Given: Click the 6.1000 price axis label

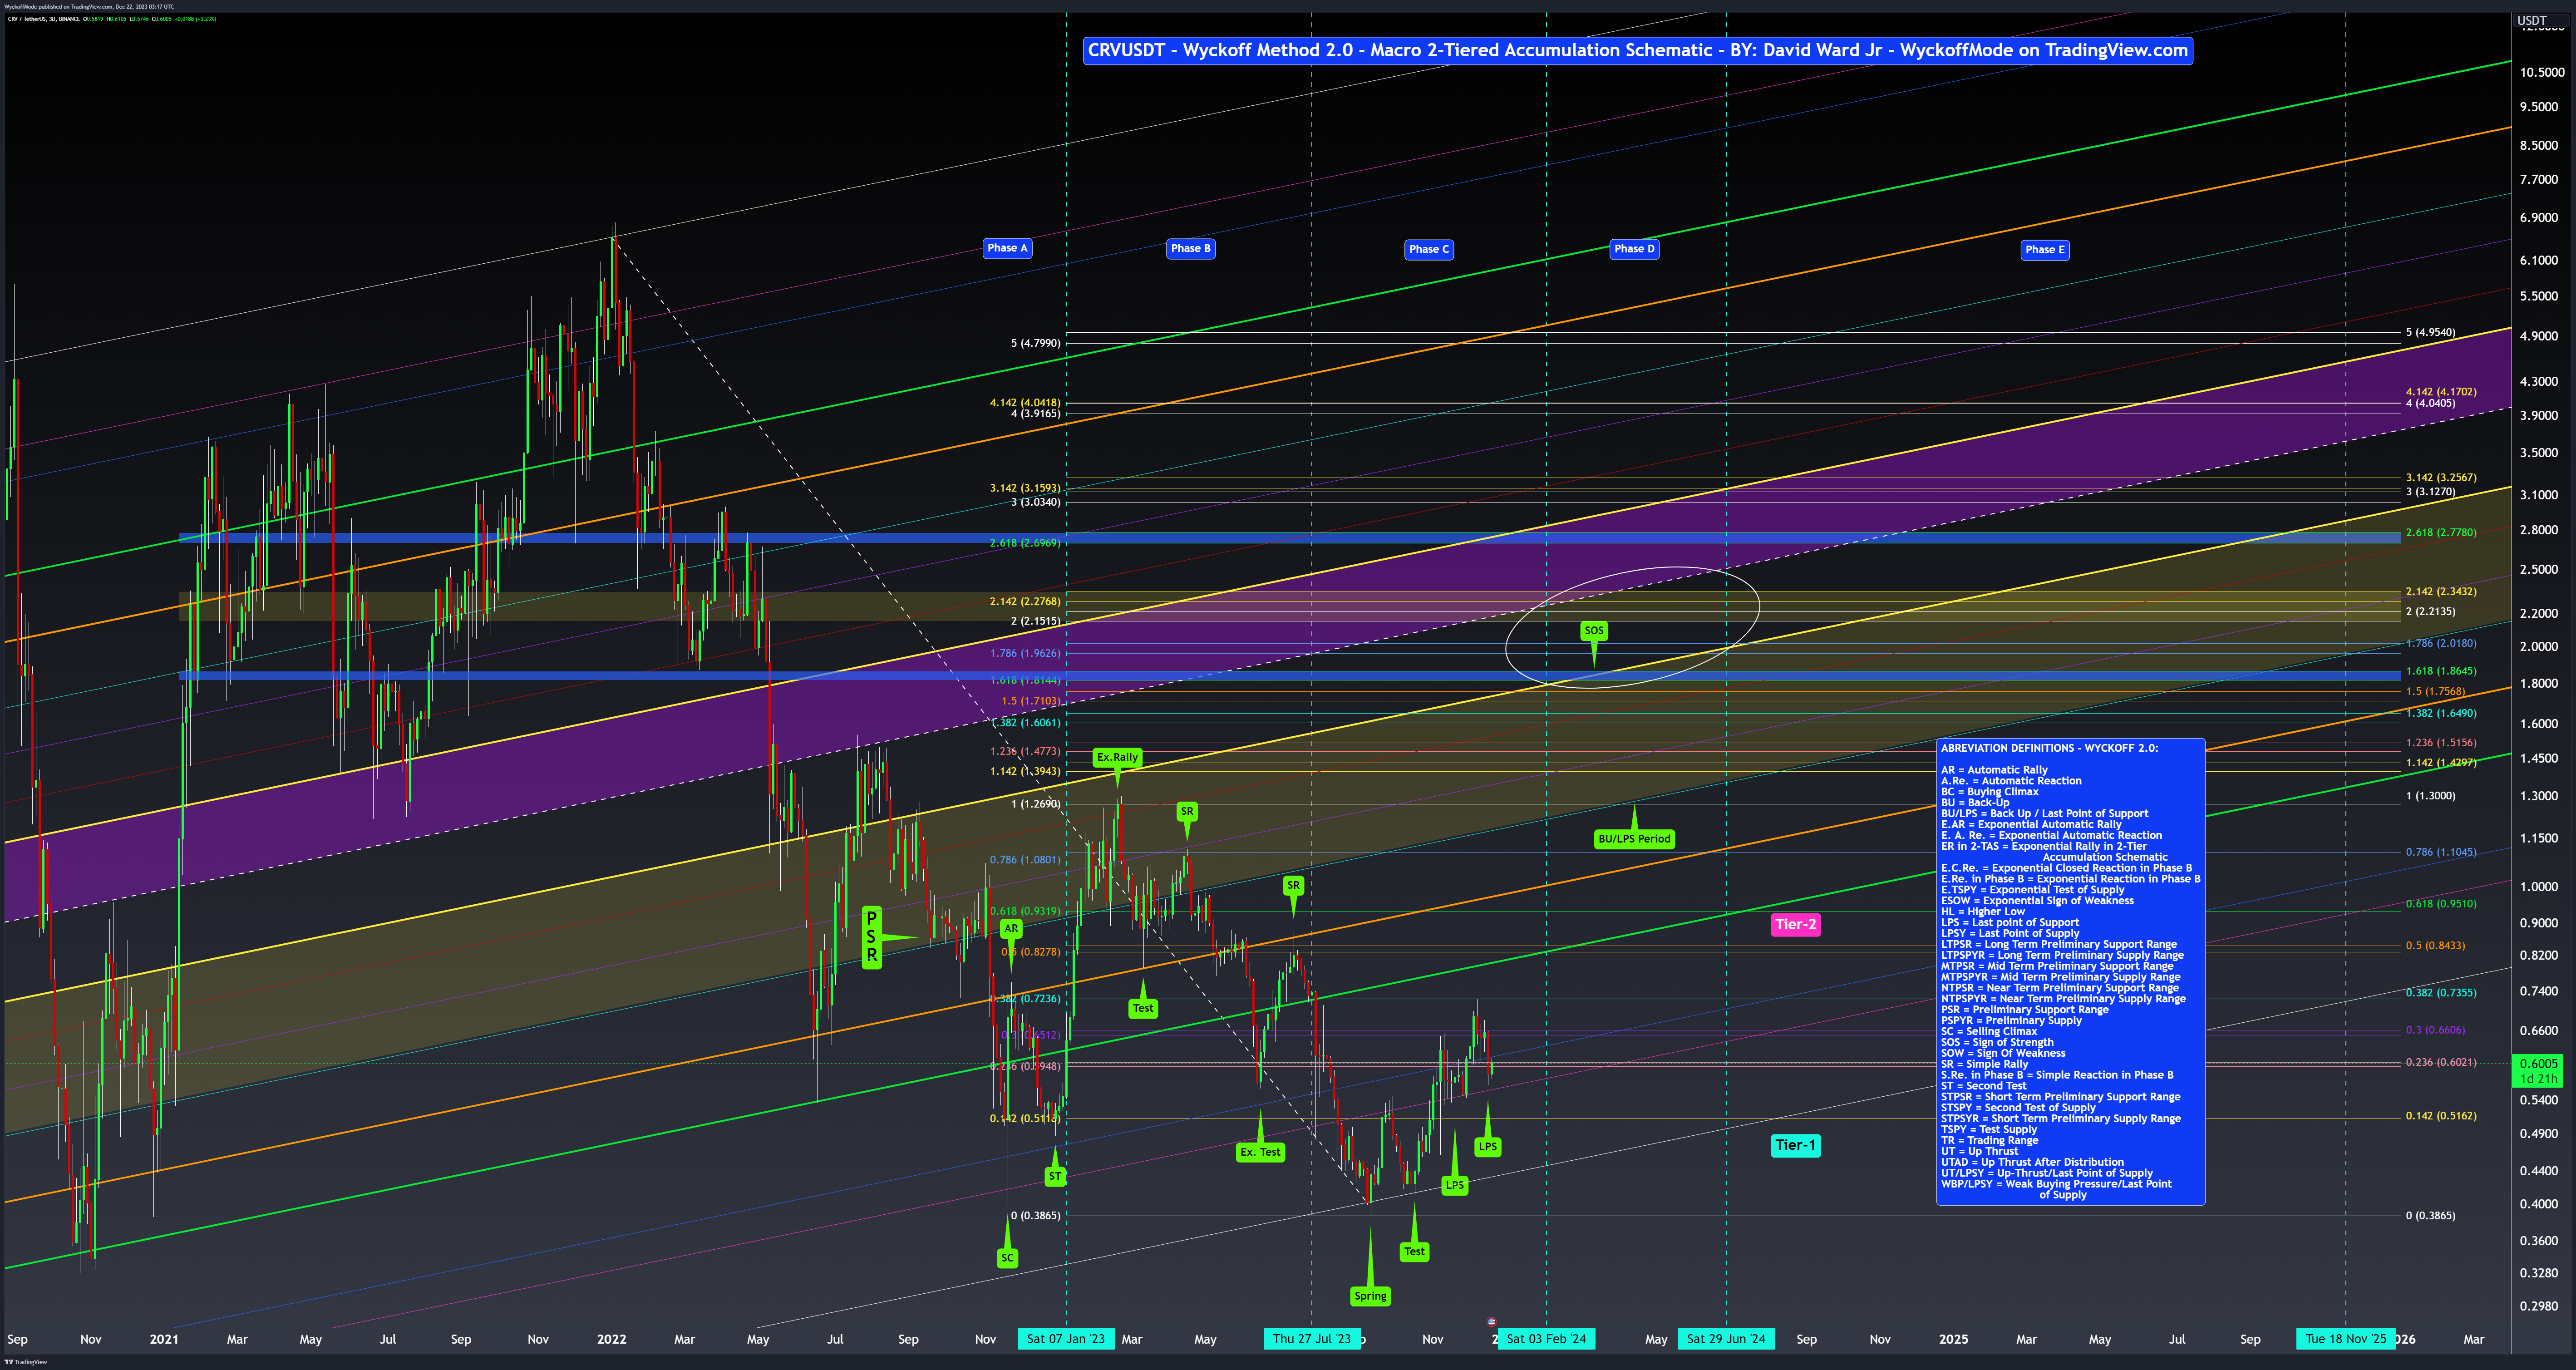Looking at the screenshot, I should pyautogui.click(x=2539, y=260).
